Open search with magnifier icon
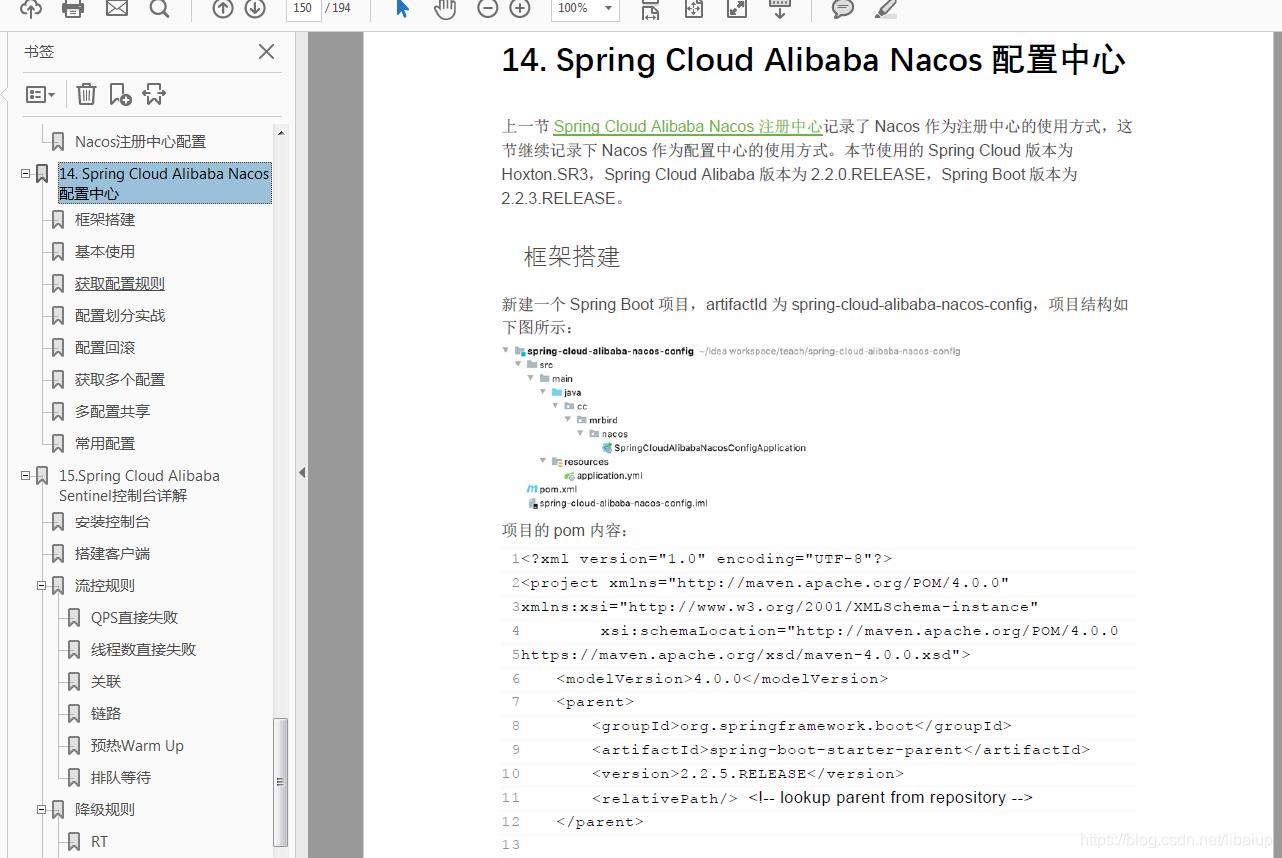Screen dimensions: 1282x858 159,8
